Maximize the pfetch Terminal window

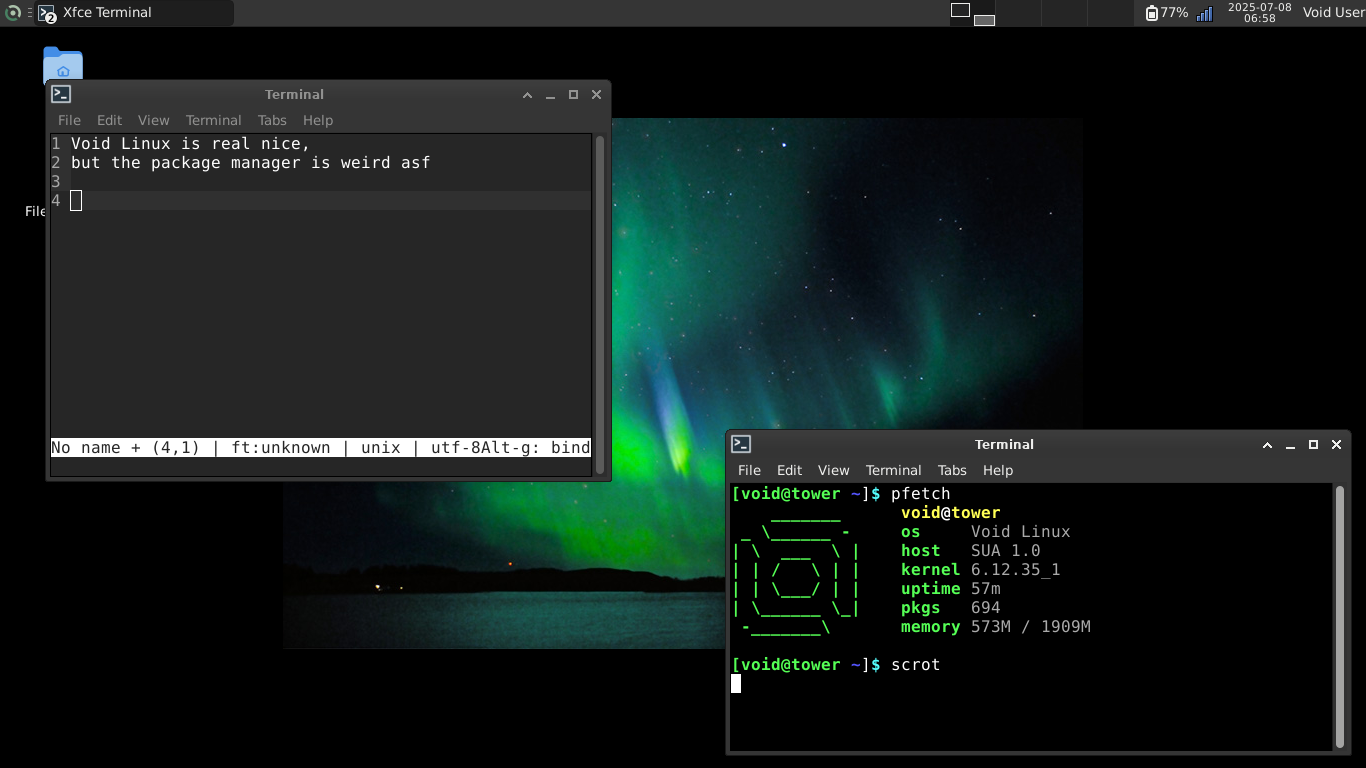(x=1313, y=445)
